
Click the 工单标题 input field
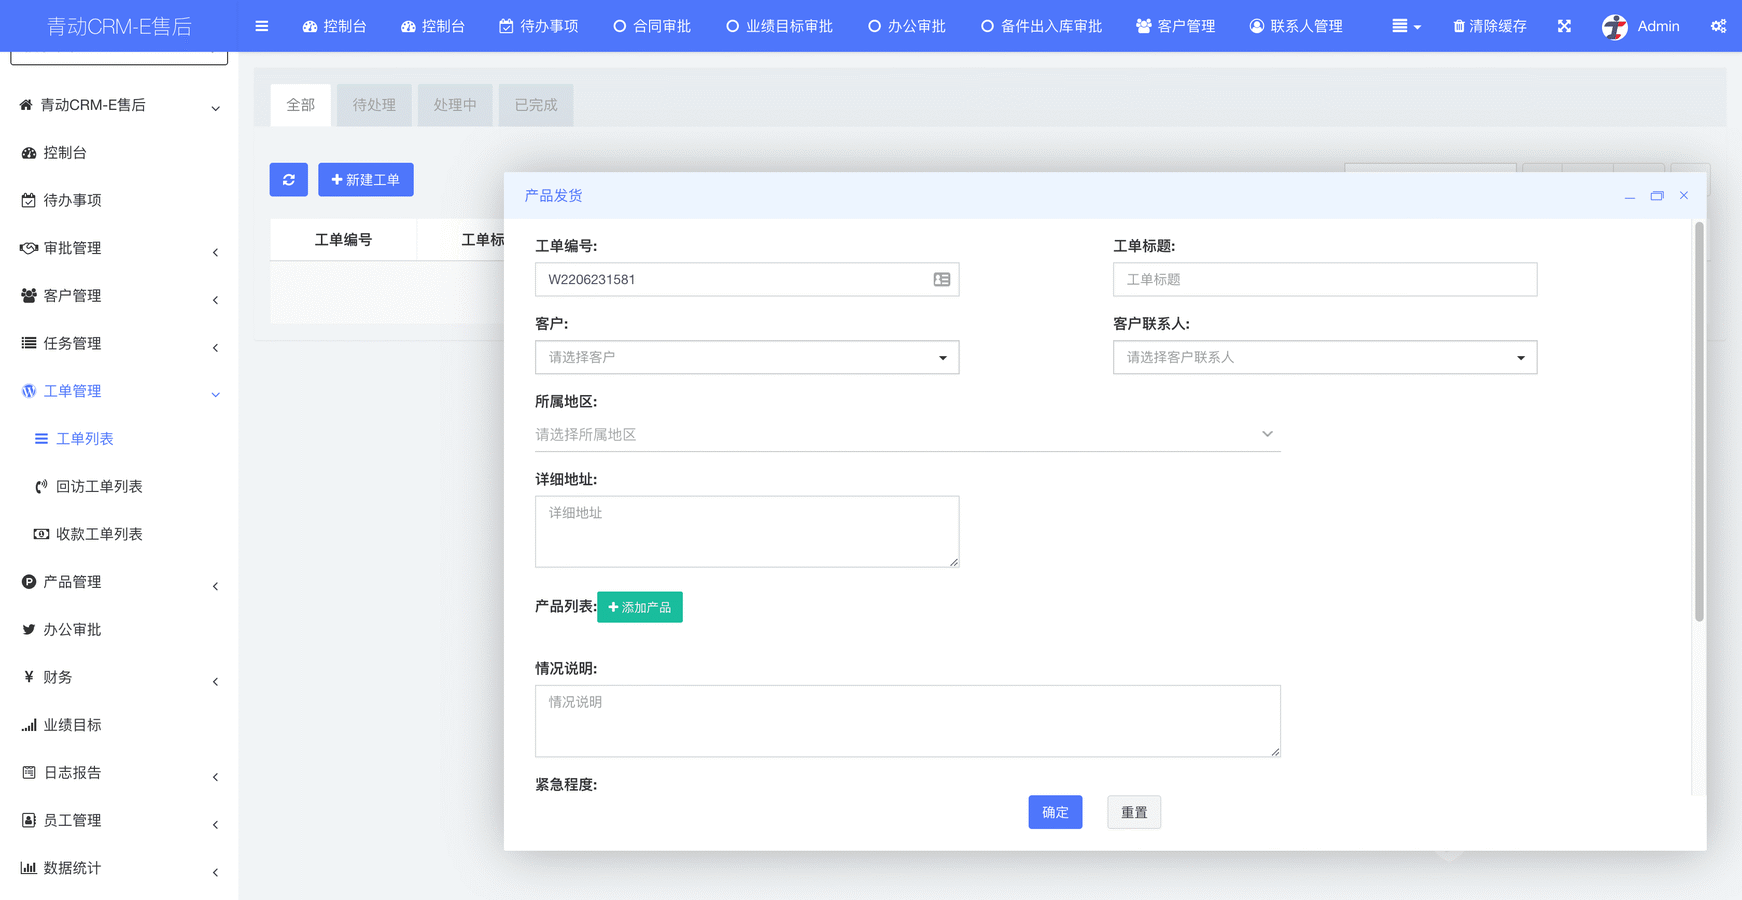pyautogui.click(x=1324, y=280)
